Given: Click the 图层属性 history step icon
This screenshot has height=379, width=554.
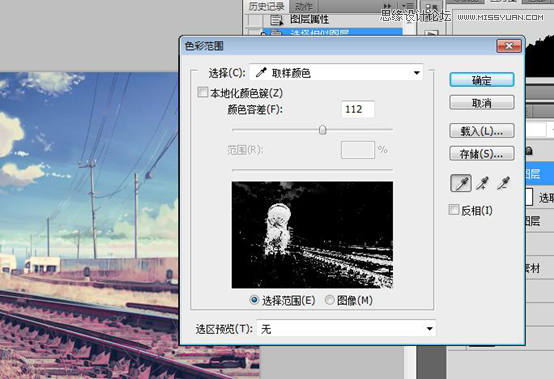Looking at the screenshot, I should tap(276, 20).
